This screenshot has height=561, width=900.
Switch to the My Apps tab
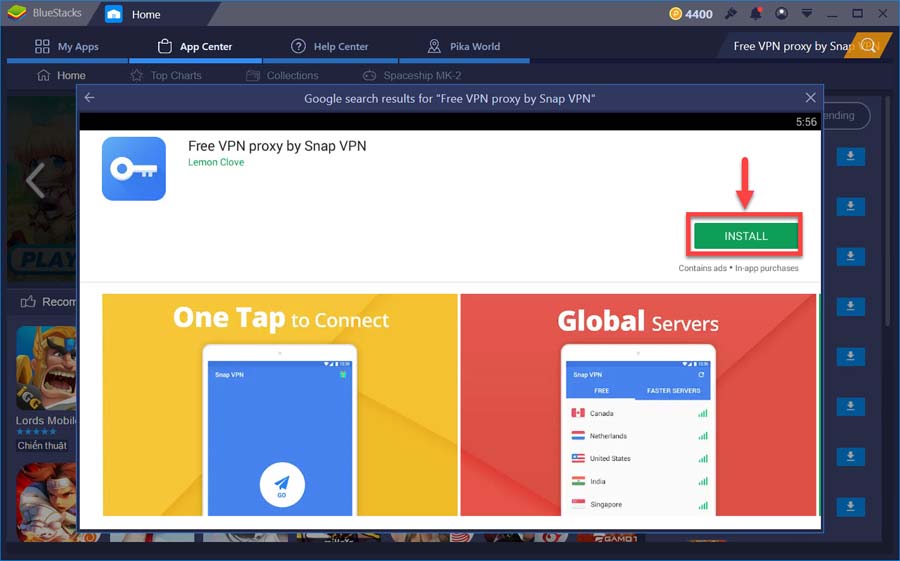[67, 47]
